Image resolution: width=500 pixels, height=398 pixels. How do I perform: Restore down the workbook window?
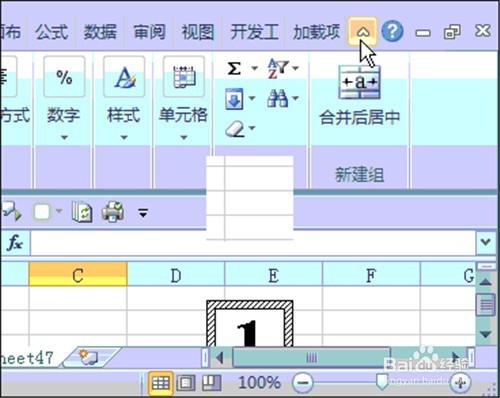point(452,32)
